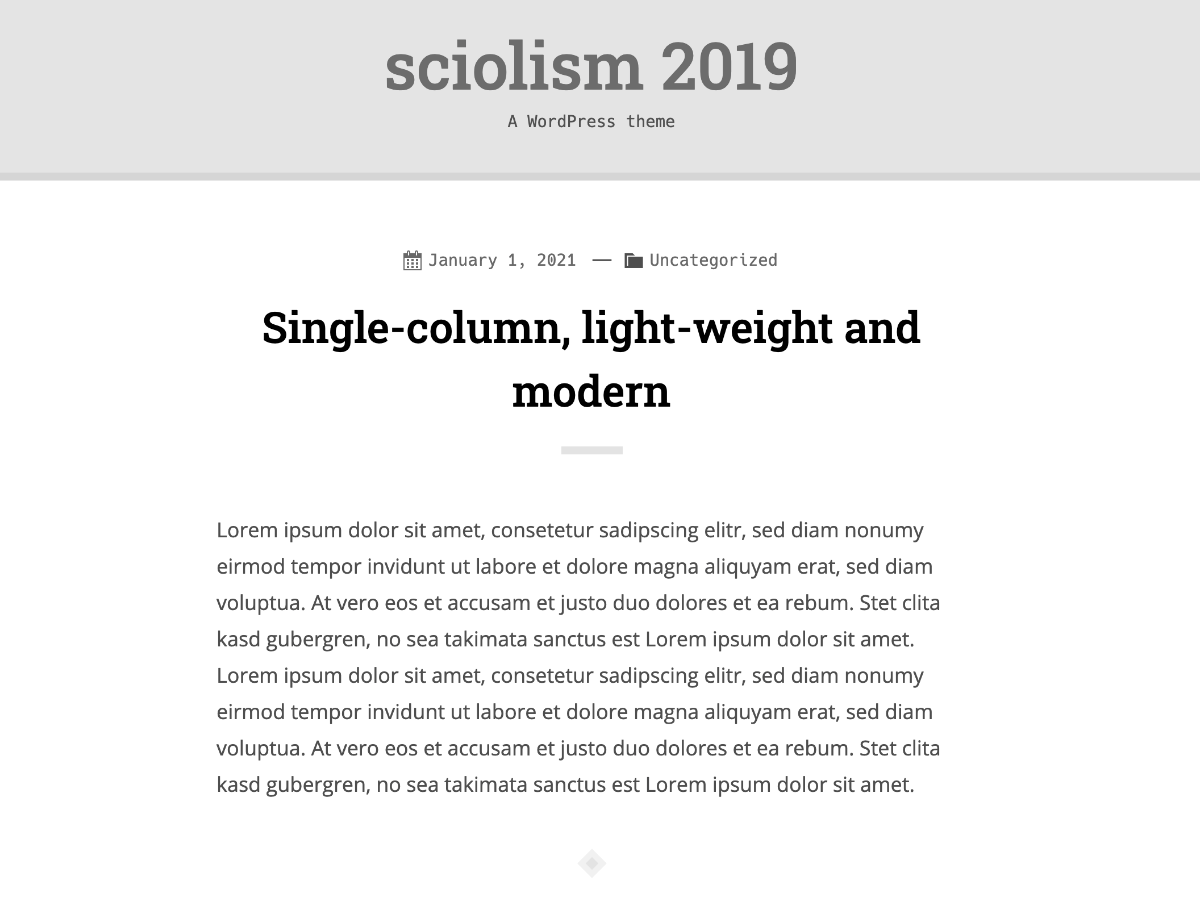Click the diamond separator icon below the post
Viewport: 1200px width, 900px height.
[592, 863]
